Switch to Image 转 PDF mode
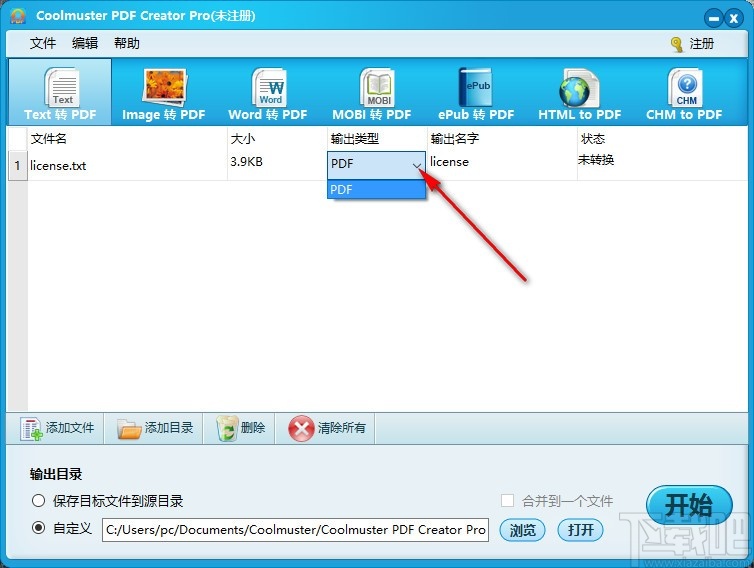754x568 pixels. pyautogui.click(x=163, y=92)
